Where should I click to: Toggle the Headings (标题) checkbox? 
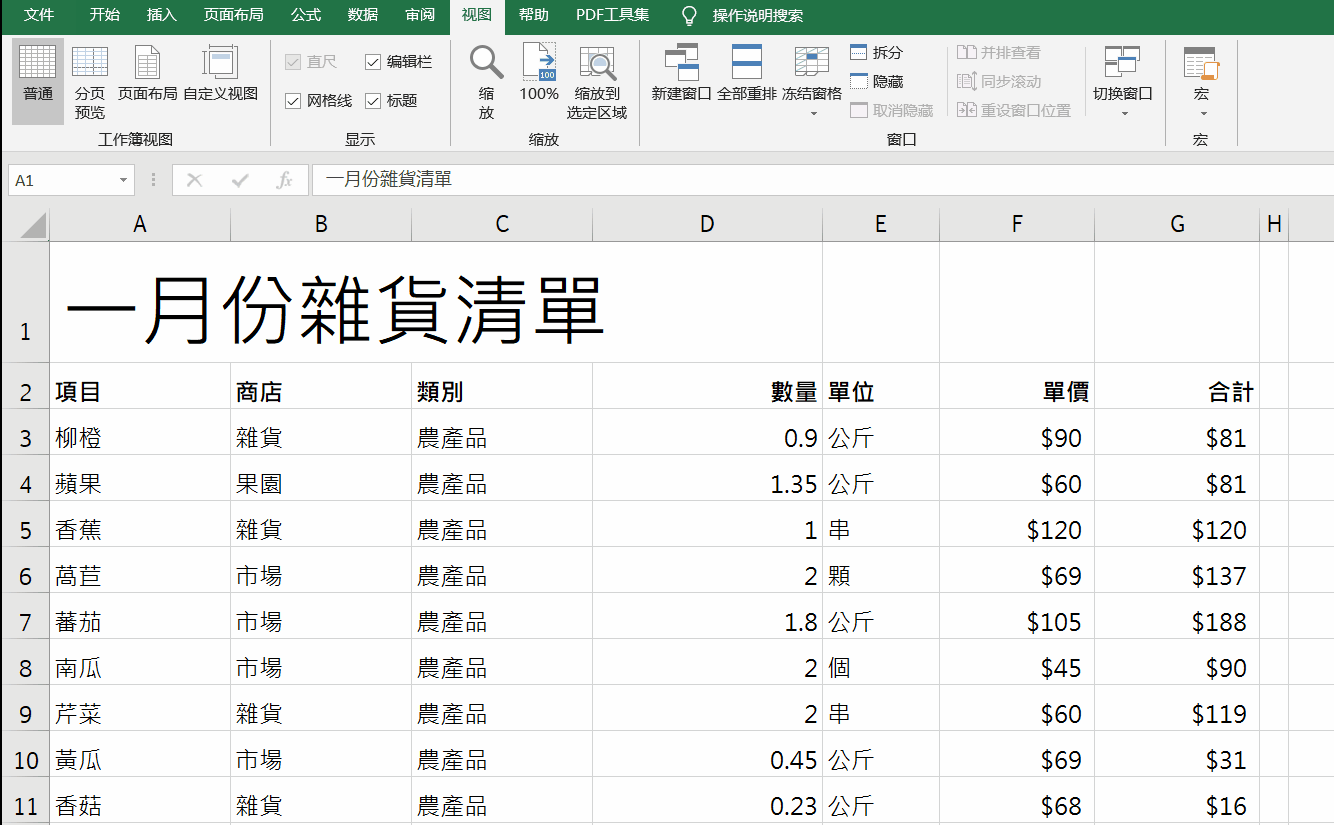coord(373,101)
